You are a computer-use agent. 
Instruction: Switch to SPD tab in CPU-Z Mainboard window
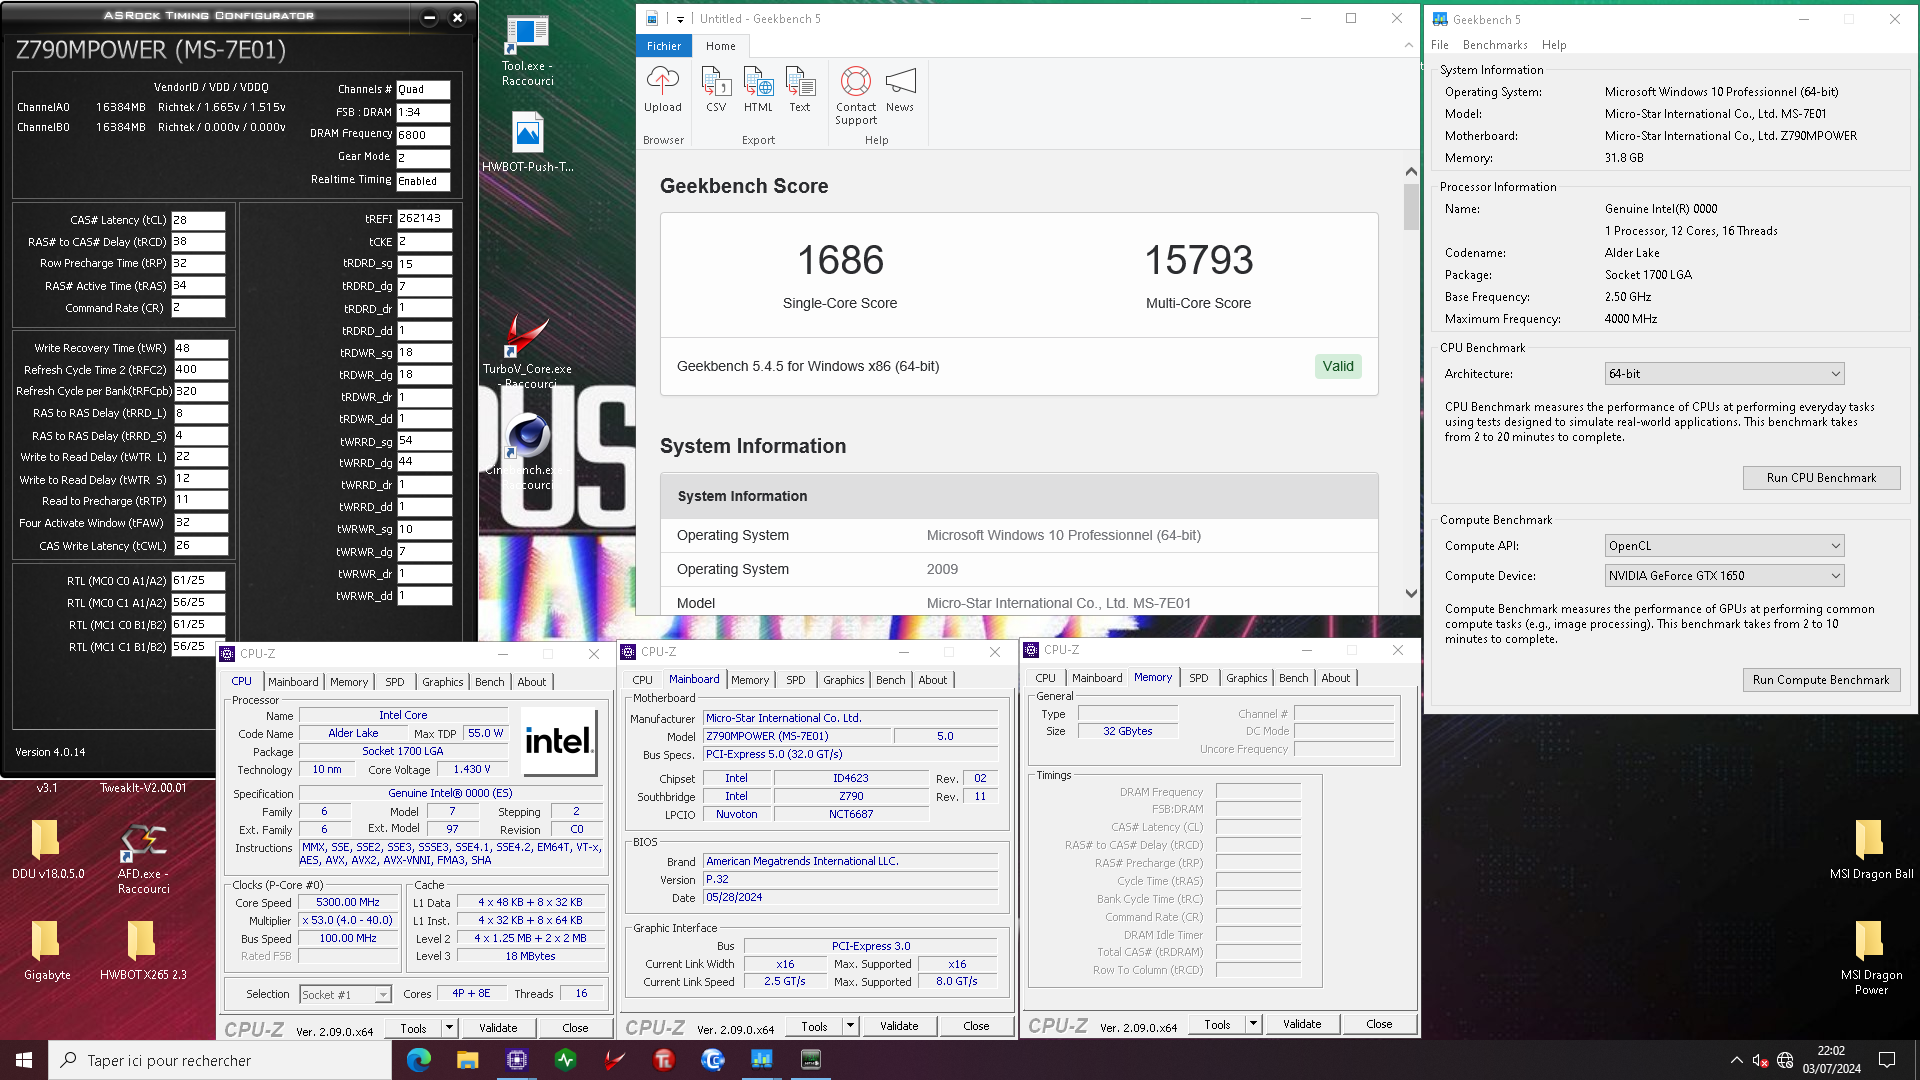point(795,680)
